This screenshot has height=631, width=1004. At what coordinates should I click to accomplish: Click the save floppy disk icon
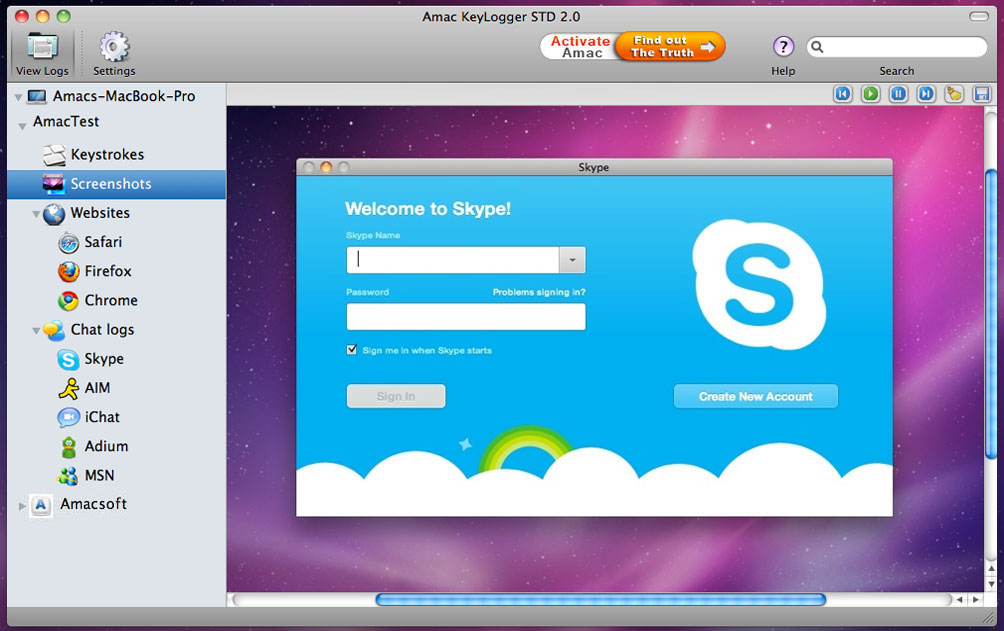pos(982,94)
